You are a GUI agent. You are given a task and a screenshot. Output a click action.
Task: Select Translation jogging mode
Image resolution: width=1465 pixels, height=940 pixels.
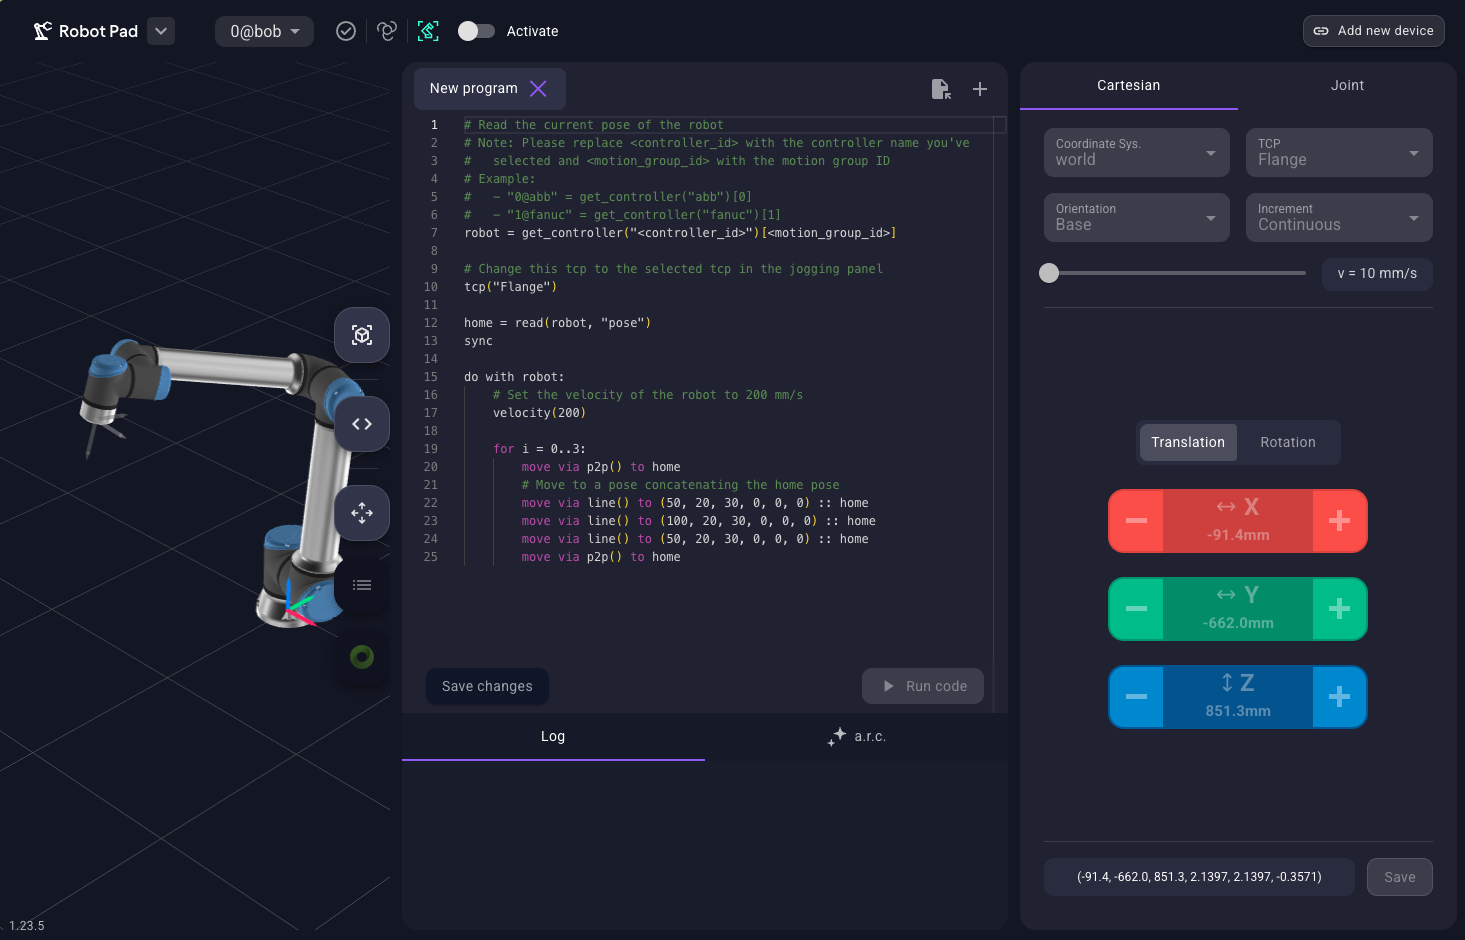pos(1188,443)
